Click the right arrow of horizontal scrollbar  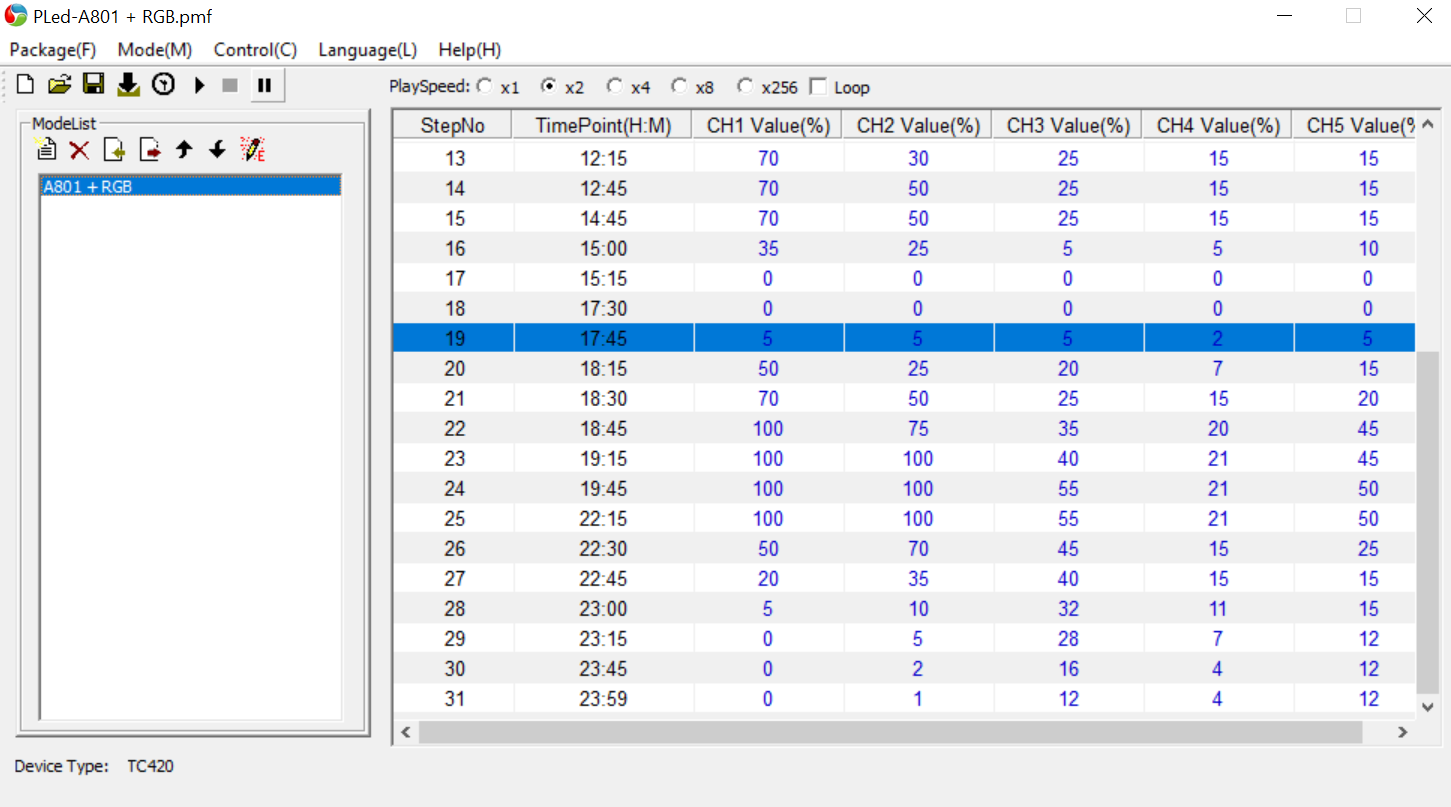click(x=1402, y=732)
